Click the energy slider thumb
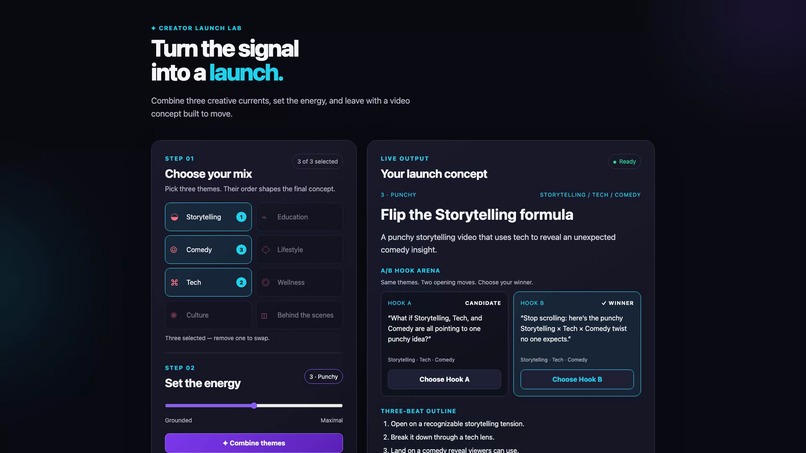Image resolution: width=806 pixels, height=453 pixels. click(254, 405)
